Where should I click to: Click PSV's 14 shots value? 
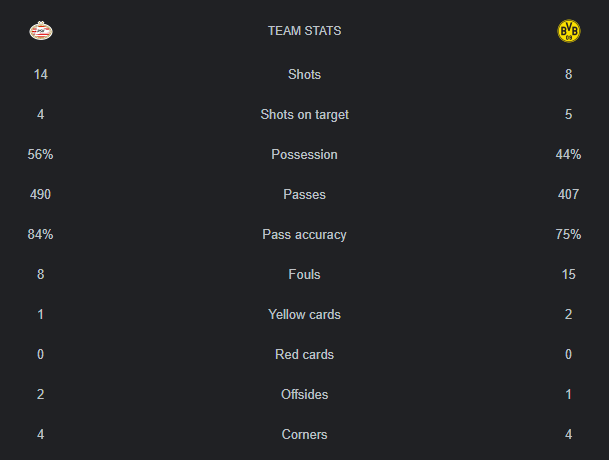(41, 74)
